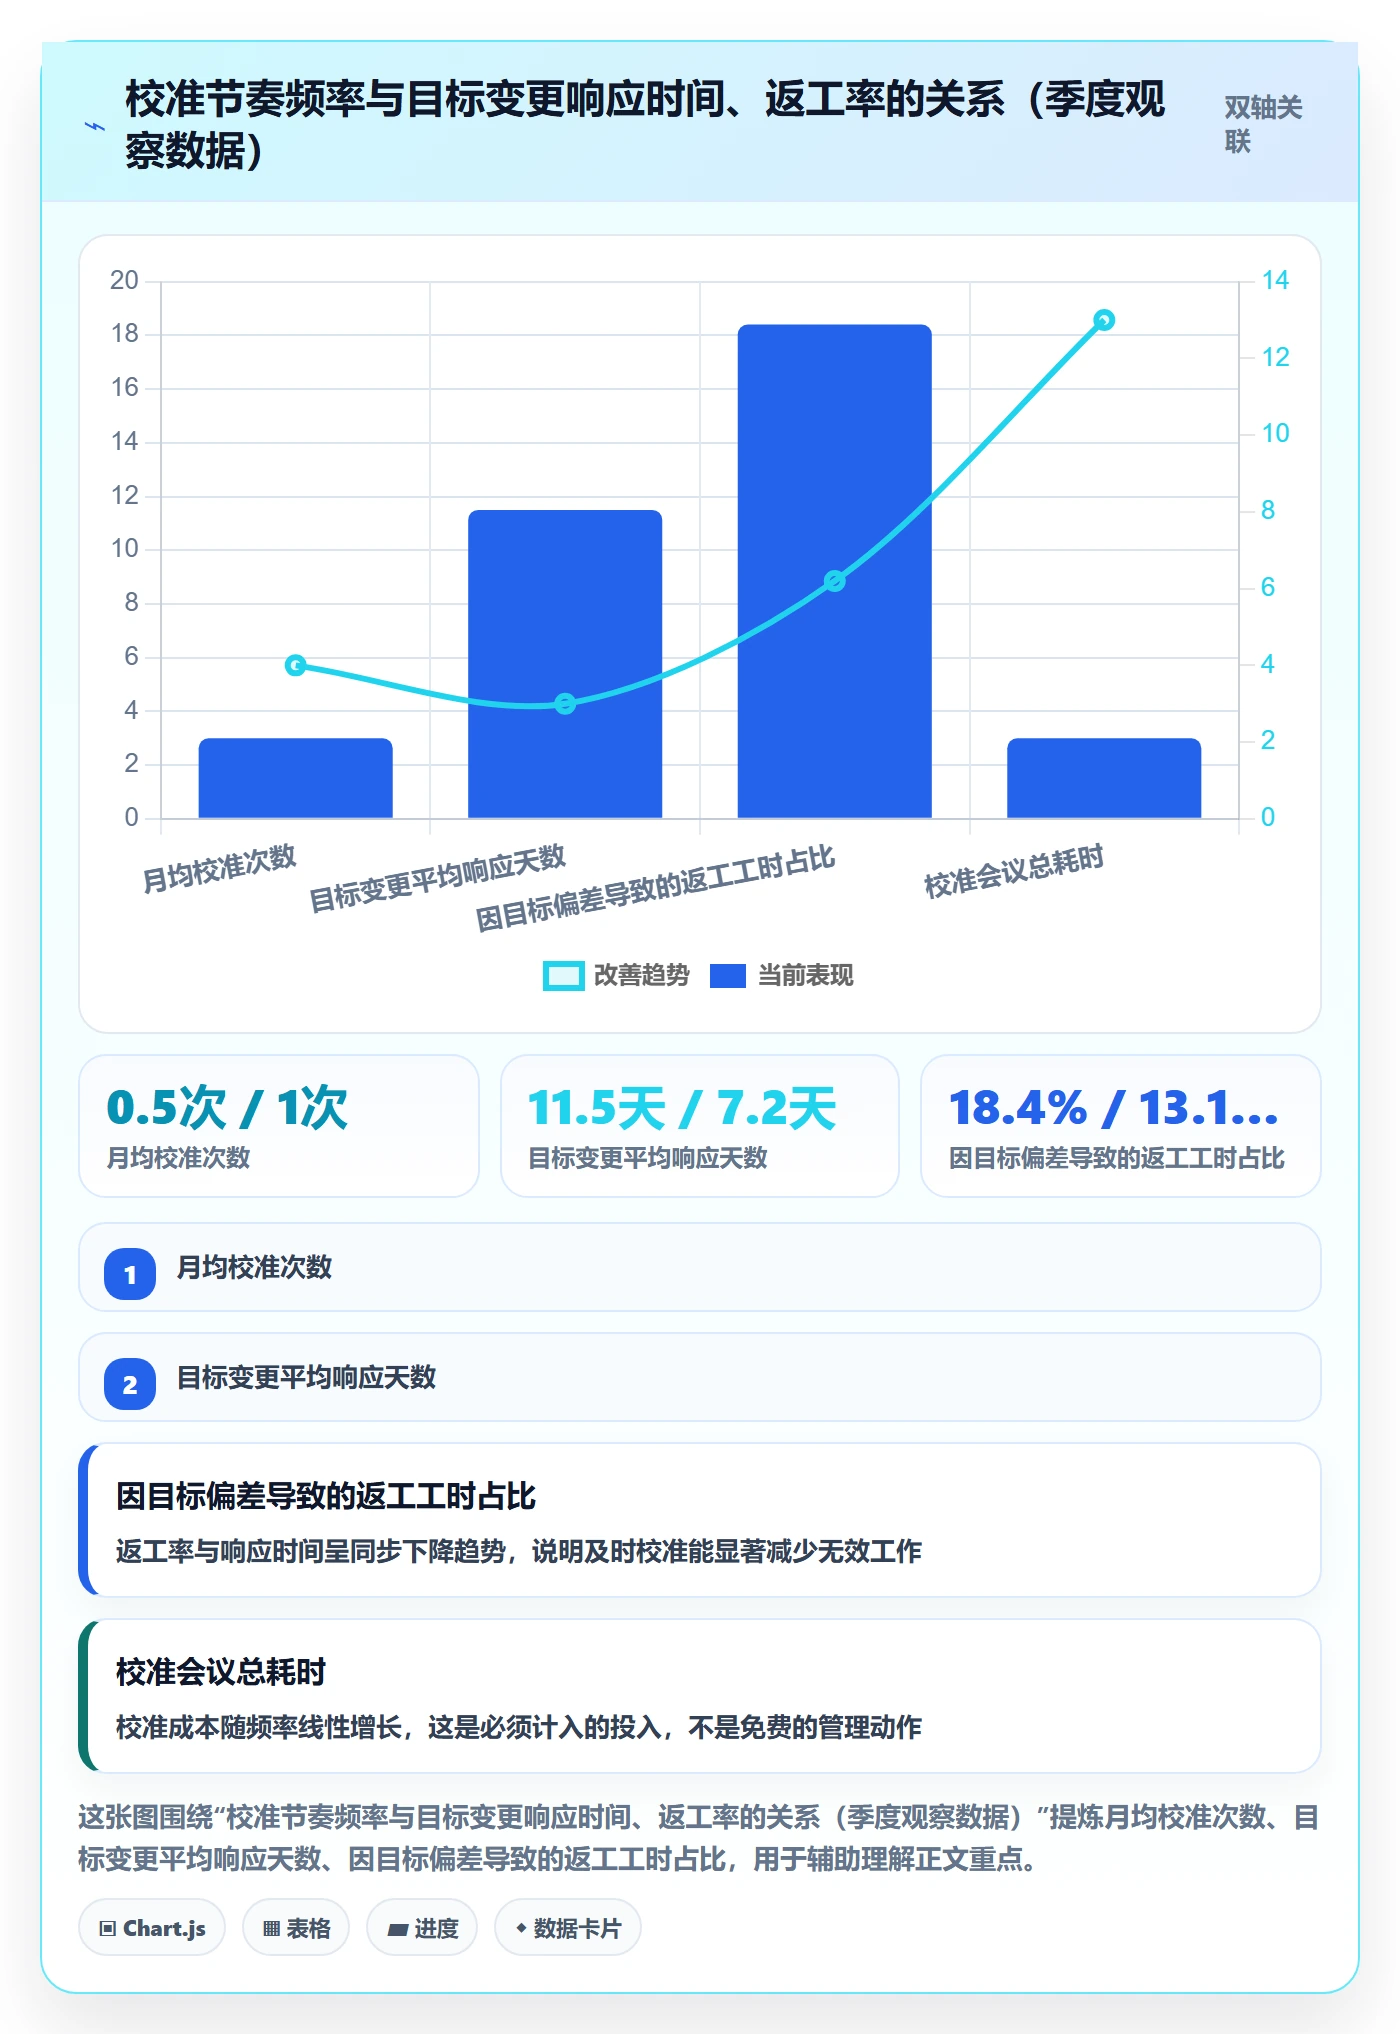Select the Chart.js tag
This screenshot has height=2034, width=1400.
152,1928
